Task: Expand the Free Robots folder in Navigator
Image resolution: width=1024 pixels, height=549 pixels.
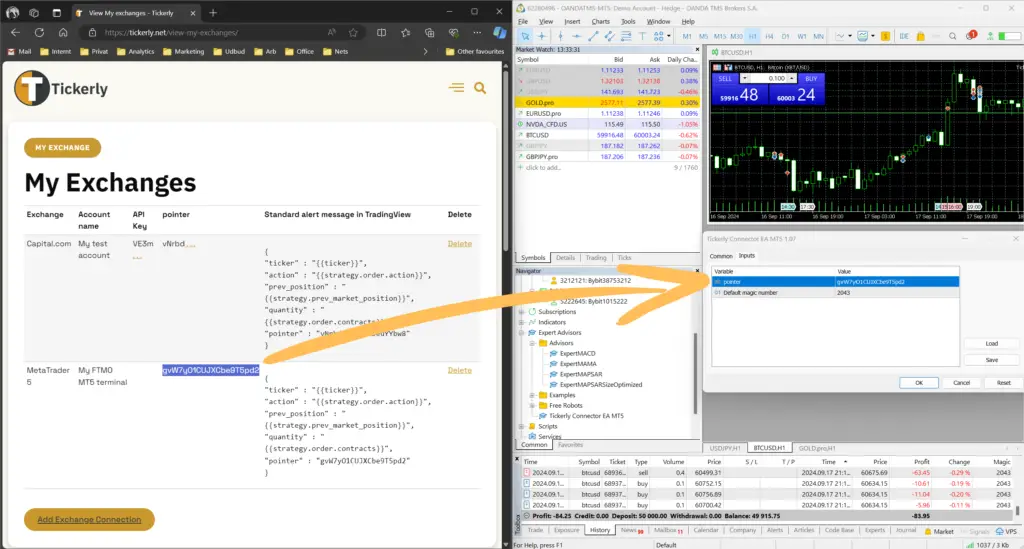Action: pyautogui.click(x=532, y=405)
